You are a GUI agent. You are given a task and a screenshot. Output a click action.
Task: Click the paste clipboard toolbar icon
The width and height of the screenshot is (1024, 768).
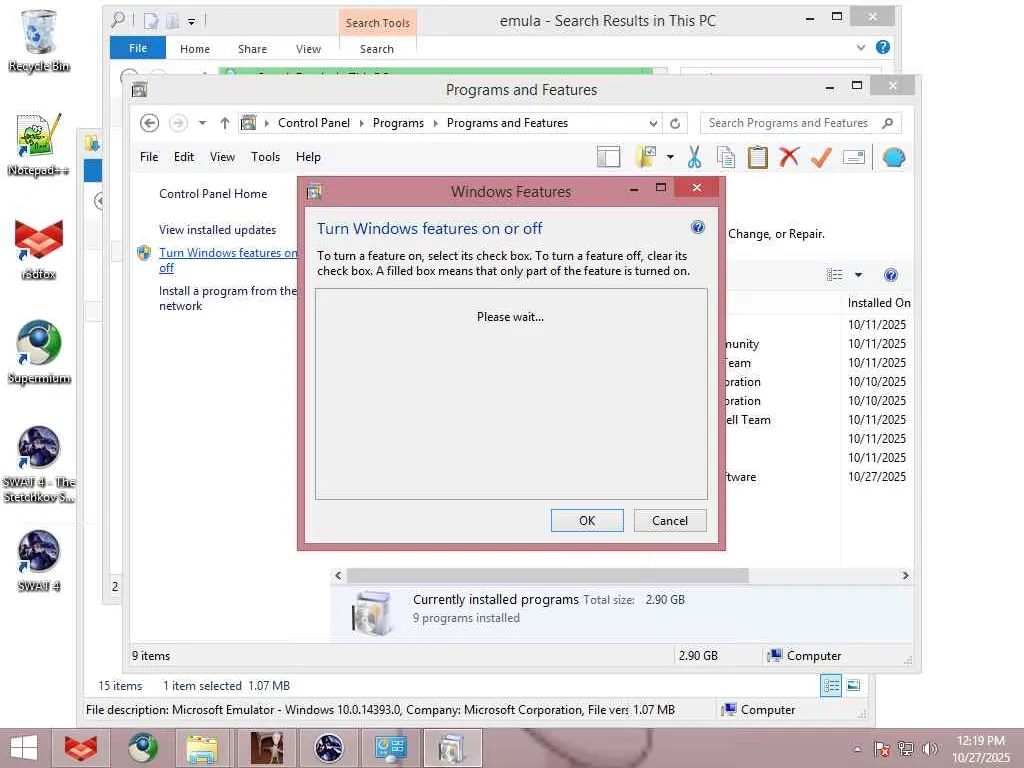[758, 157]
